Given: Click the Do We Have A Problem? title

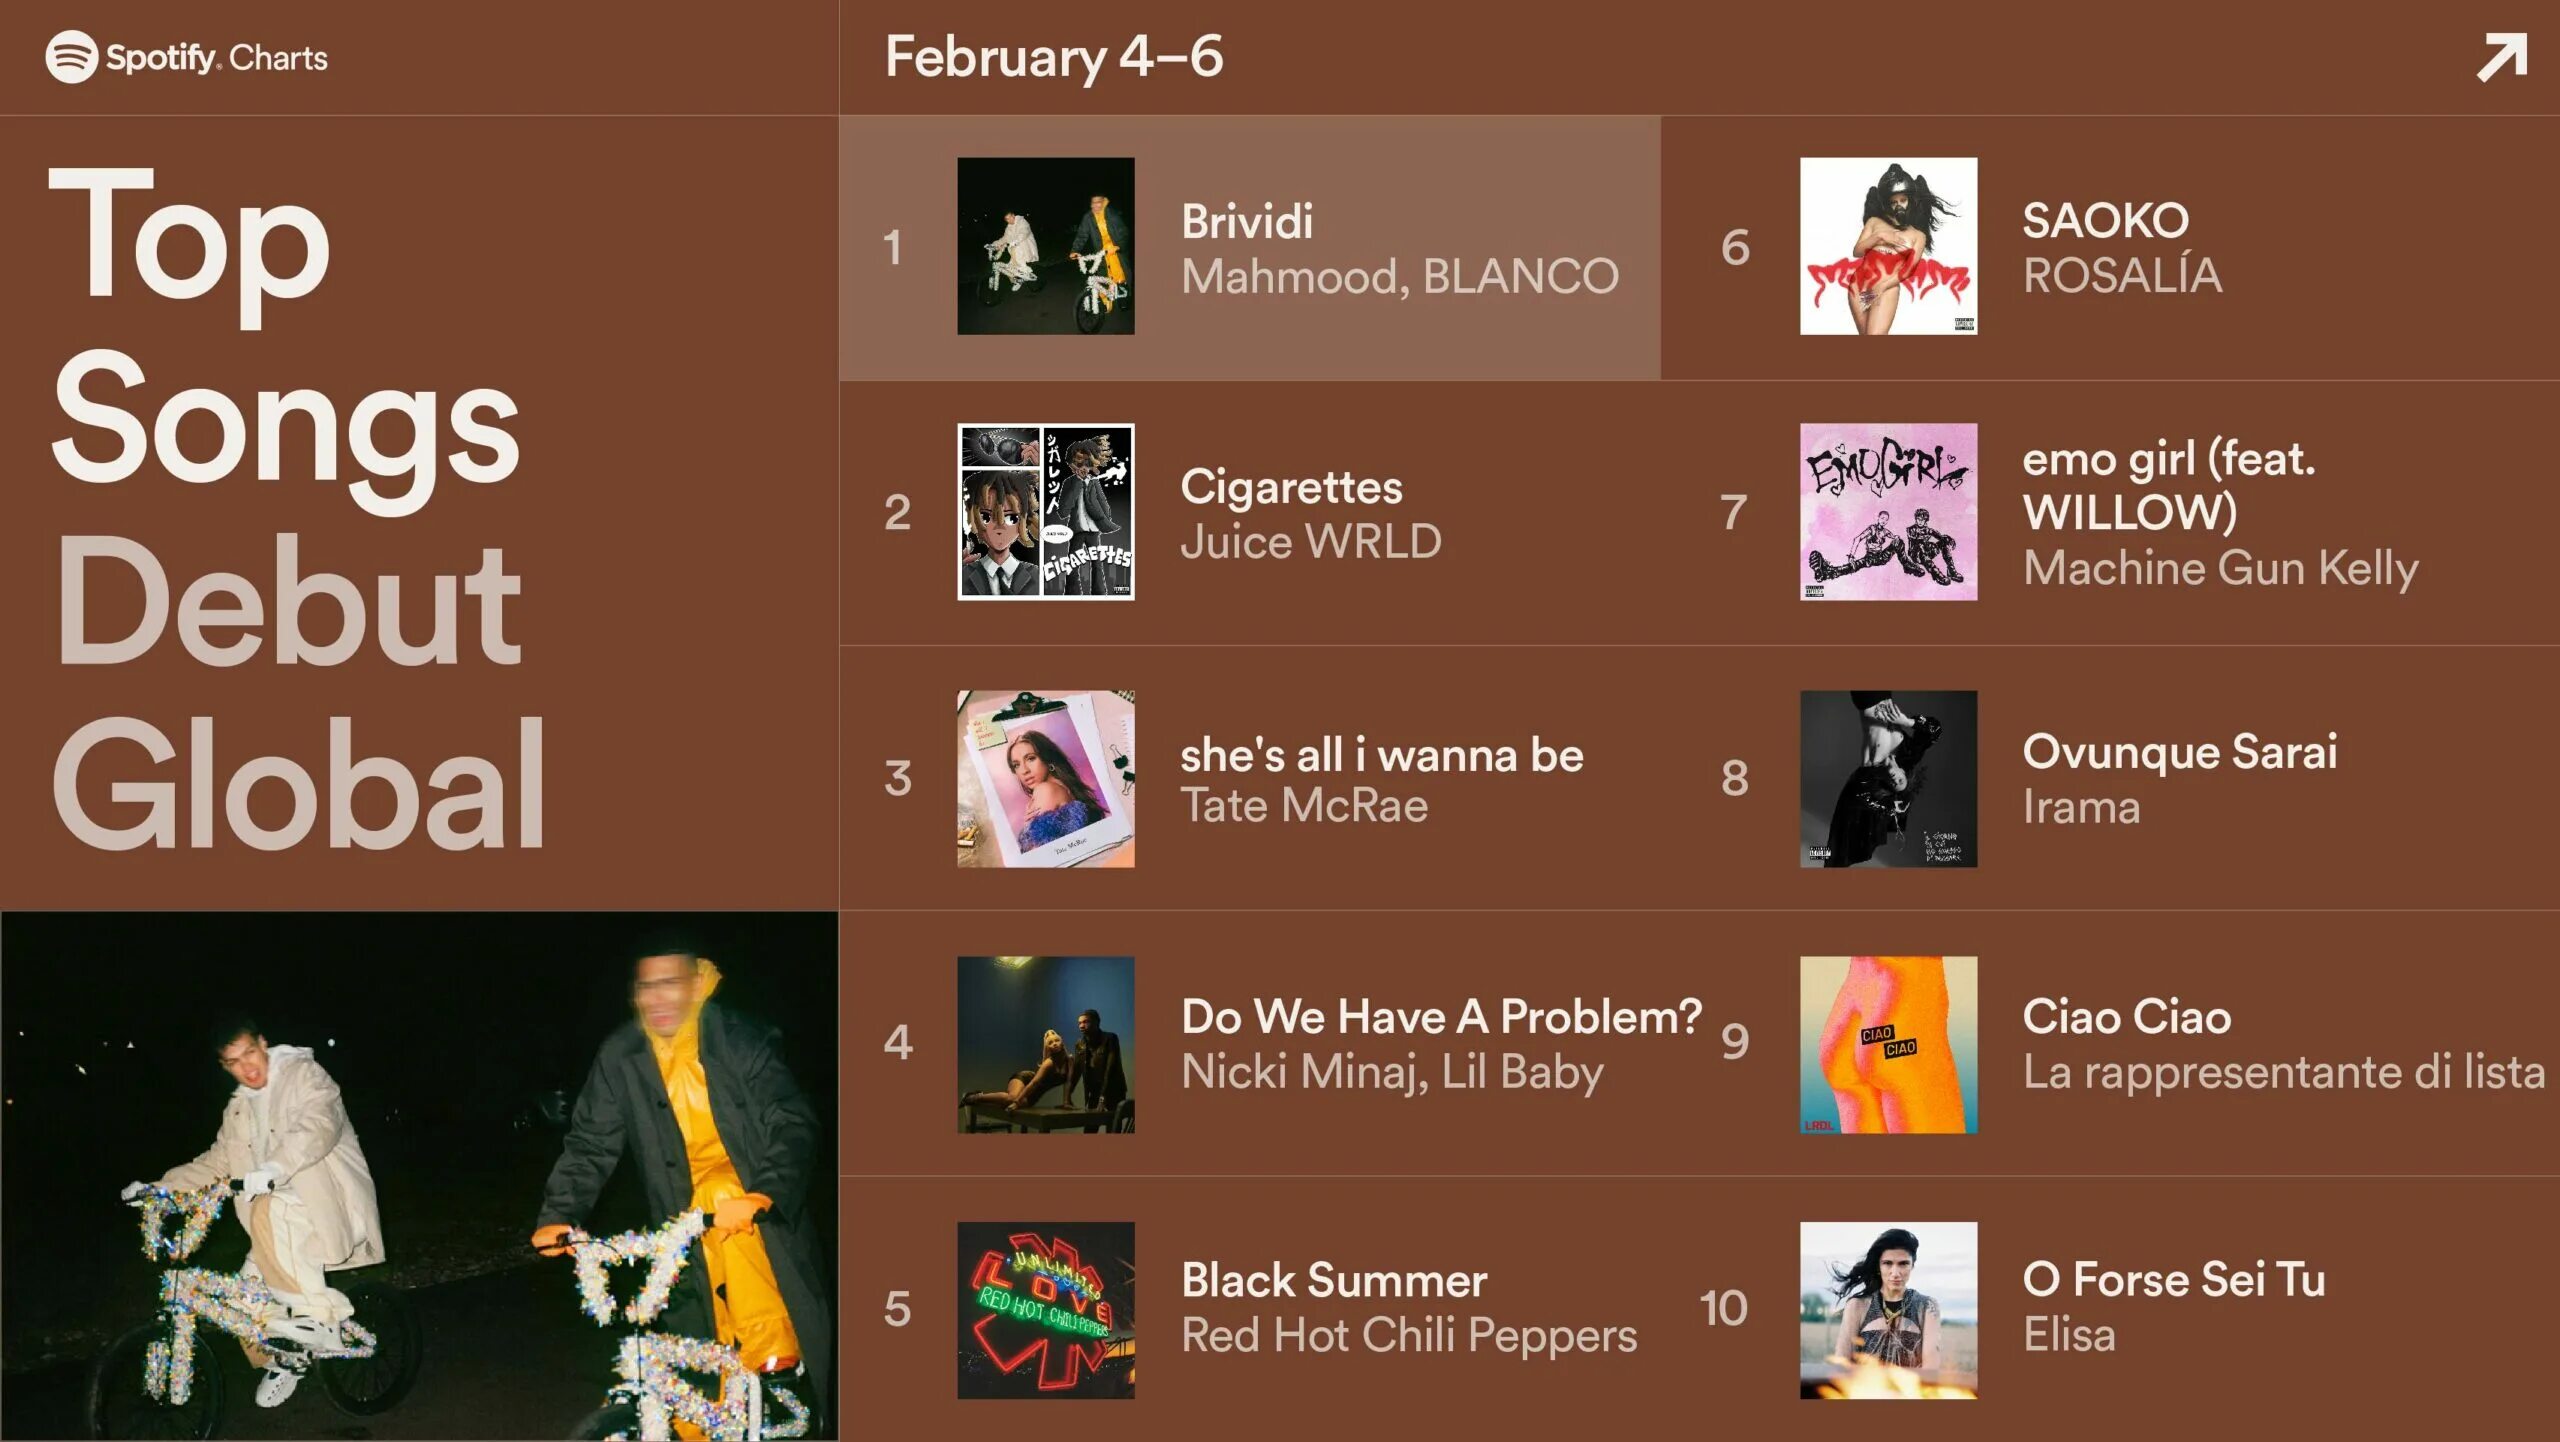Looking at the screenshot, I should 1441,1017.
